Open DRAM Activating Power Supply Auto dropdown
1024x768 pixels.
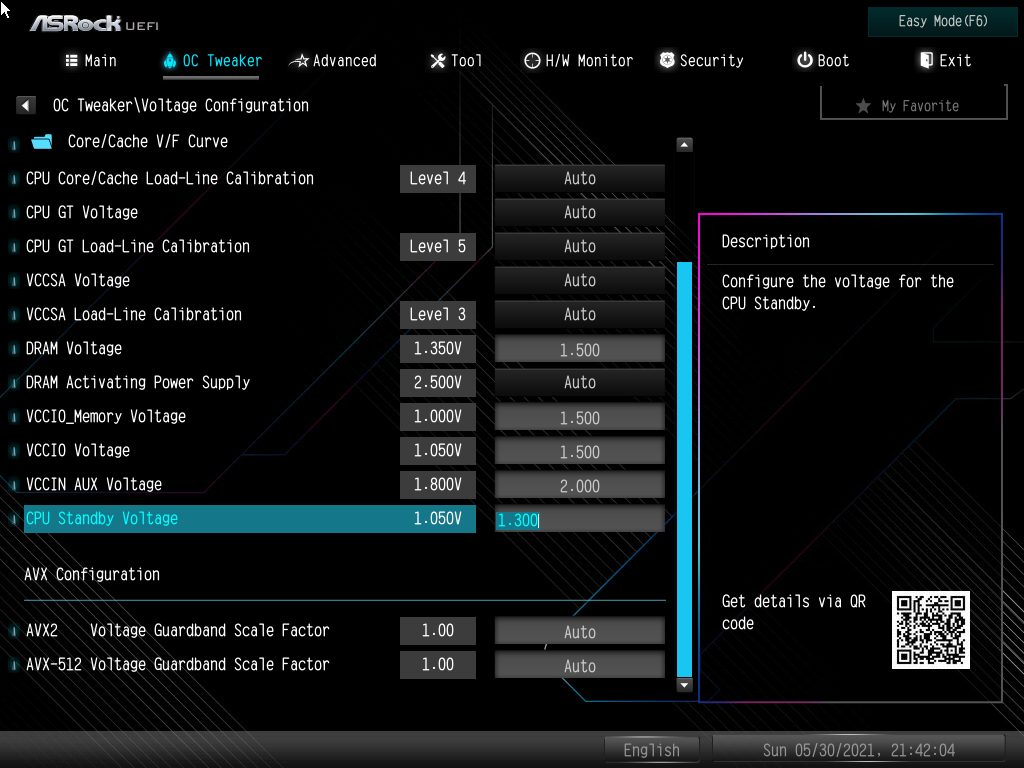pos(580,382)
